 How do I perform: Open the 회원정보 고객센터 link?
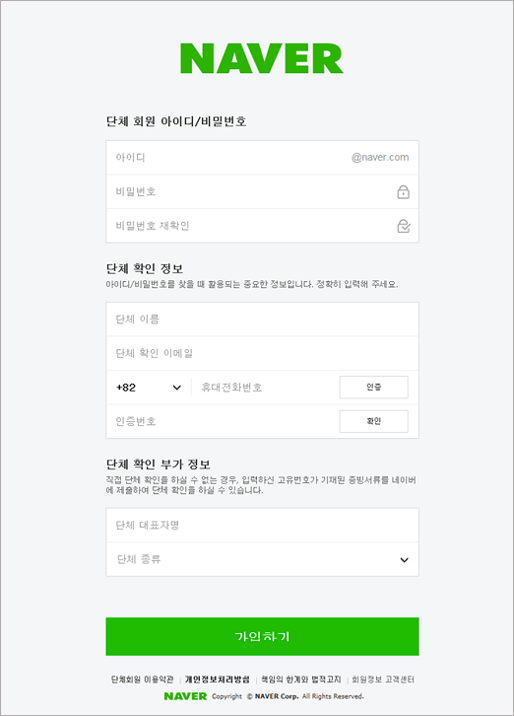pos(383,679)
